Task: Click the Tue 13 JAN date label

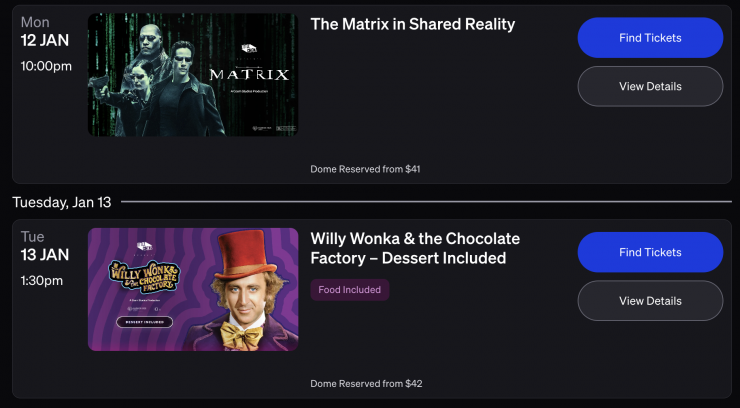Action: [45, 247]
